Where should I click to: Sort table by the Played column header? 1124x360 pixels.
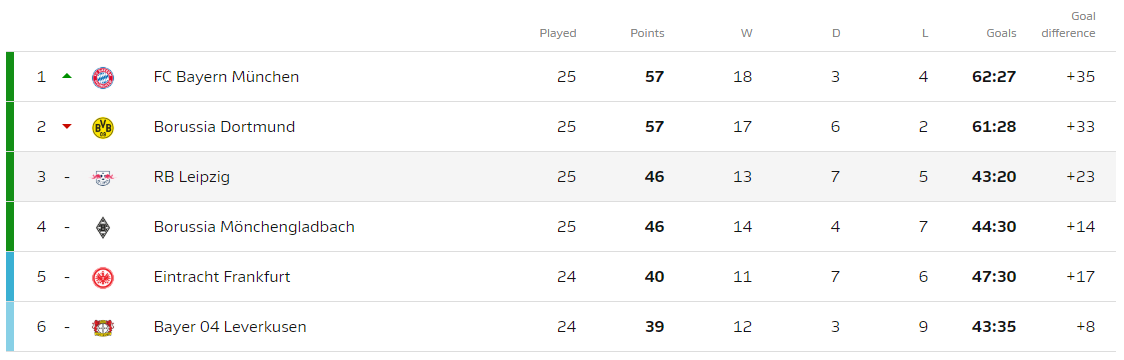point(558,33)
